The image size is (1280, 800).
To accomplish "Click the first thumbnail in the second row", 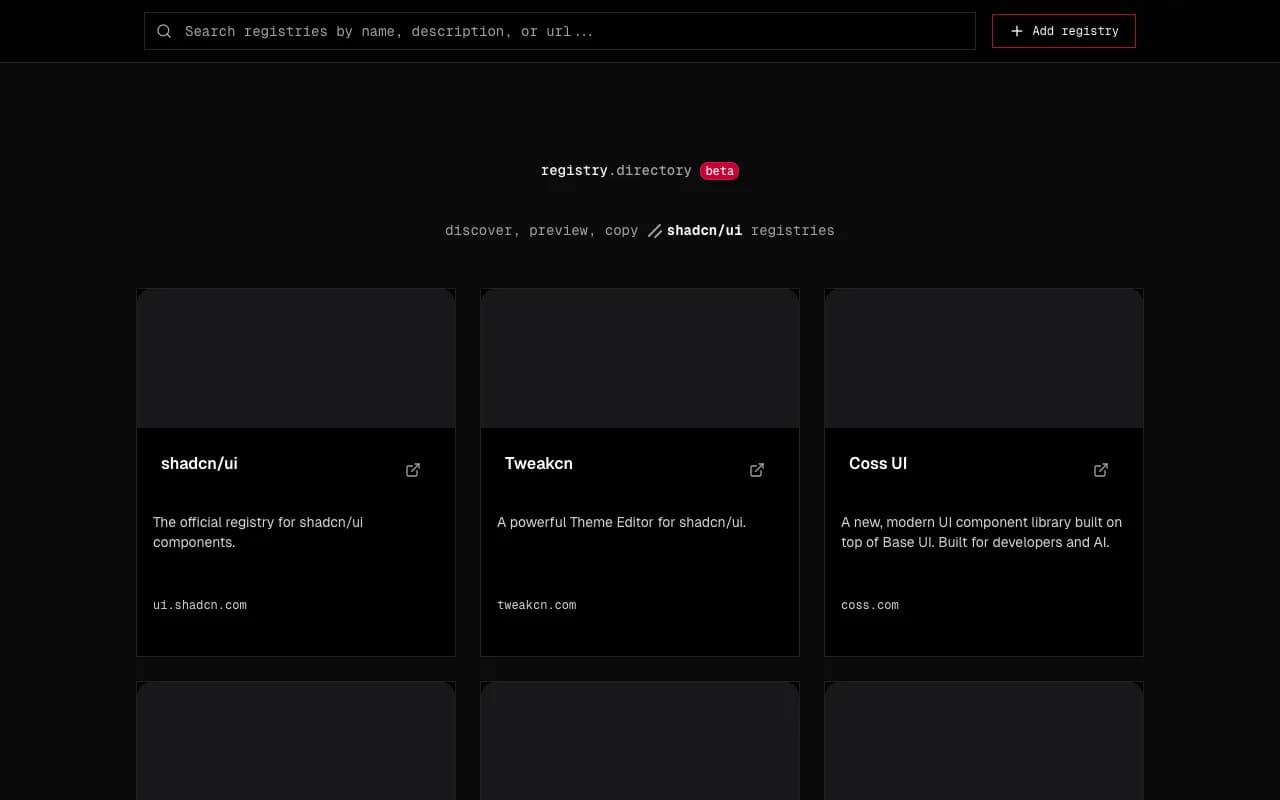I will tap(295, 745).
